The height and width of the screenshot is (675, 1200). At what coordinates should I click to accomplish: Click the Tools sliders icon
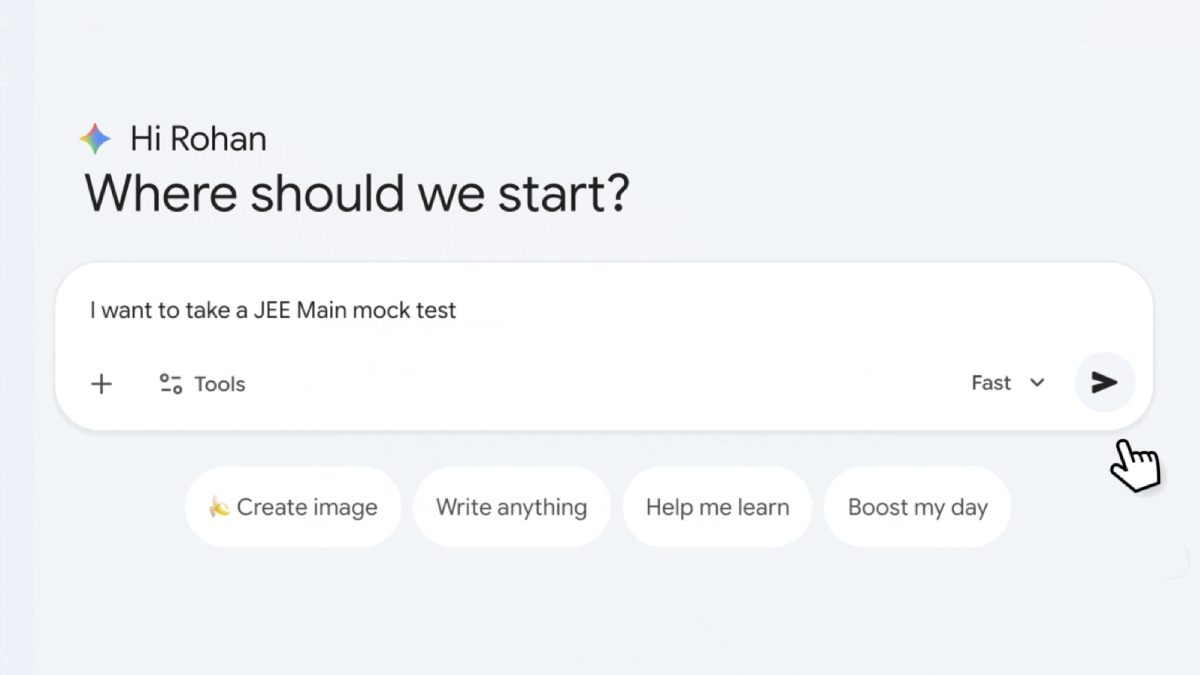pos(171,384)
